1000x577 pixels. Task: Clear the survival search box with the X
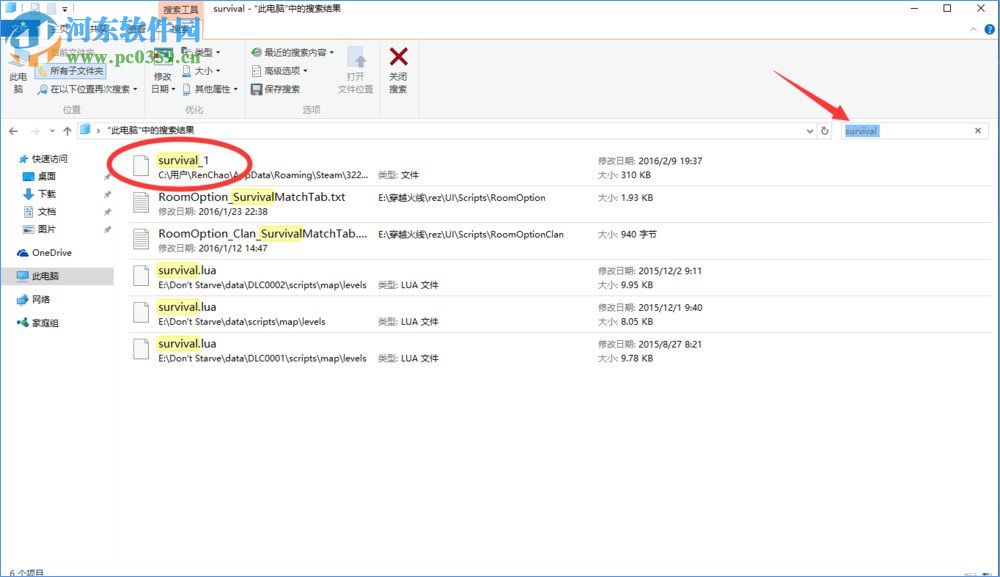click(977, 130)
